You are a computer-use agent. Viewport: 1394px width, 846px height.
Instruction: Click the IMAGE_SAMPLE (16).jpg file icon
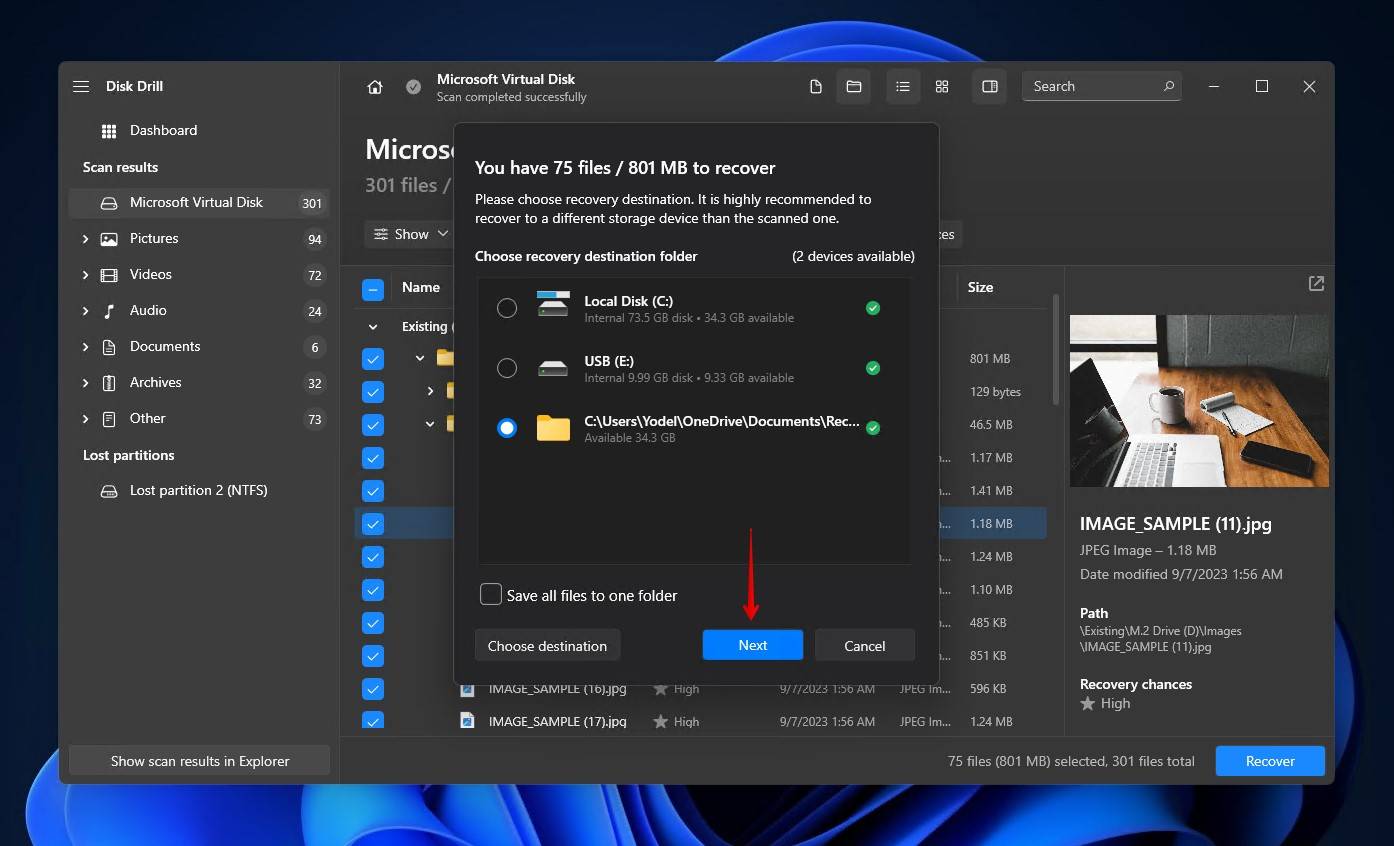point(467,689)
